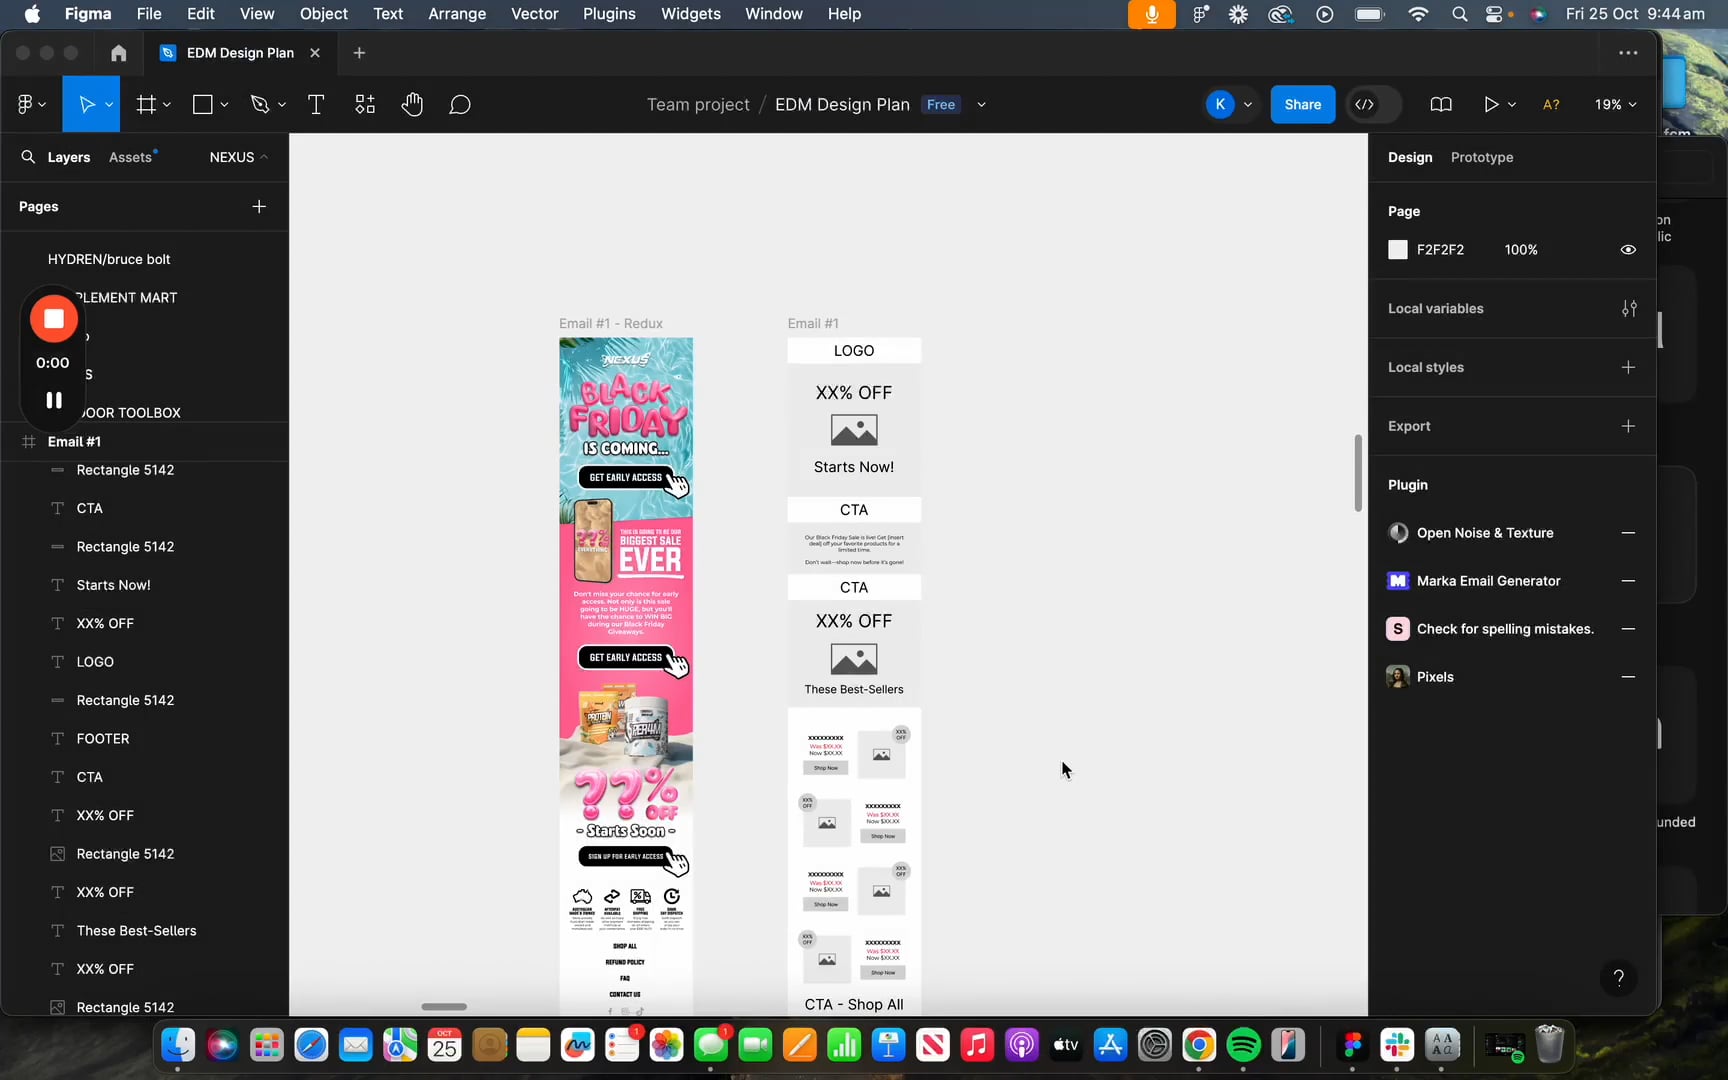Open the three-dot window menu
The height and width of the screenshot is (1080, 1728).
coord(1628,53)
